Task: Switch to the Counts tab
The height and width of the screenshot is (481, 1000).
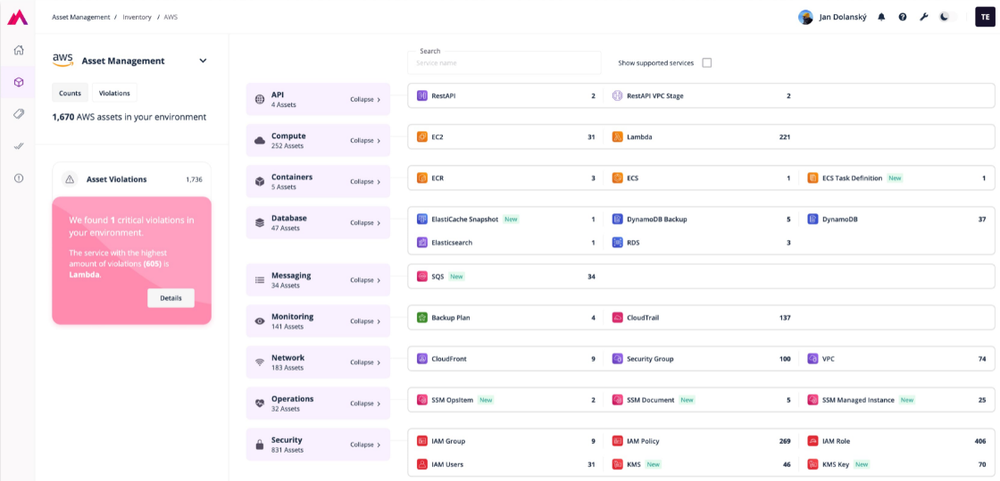Action: (x=70, y=93)
